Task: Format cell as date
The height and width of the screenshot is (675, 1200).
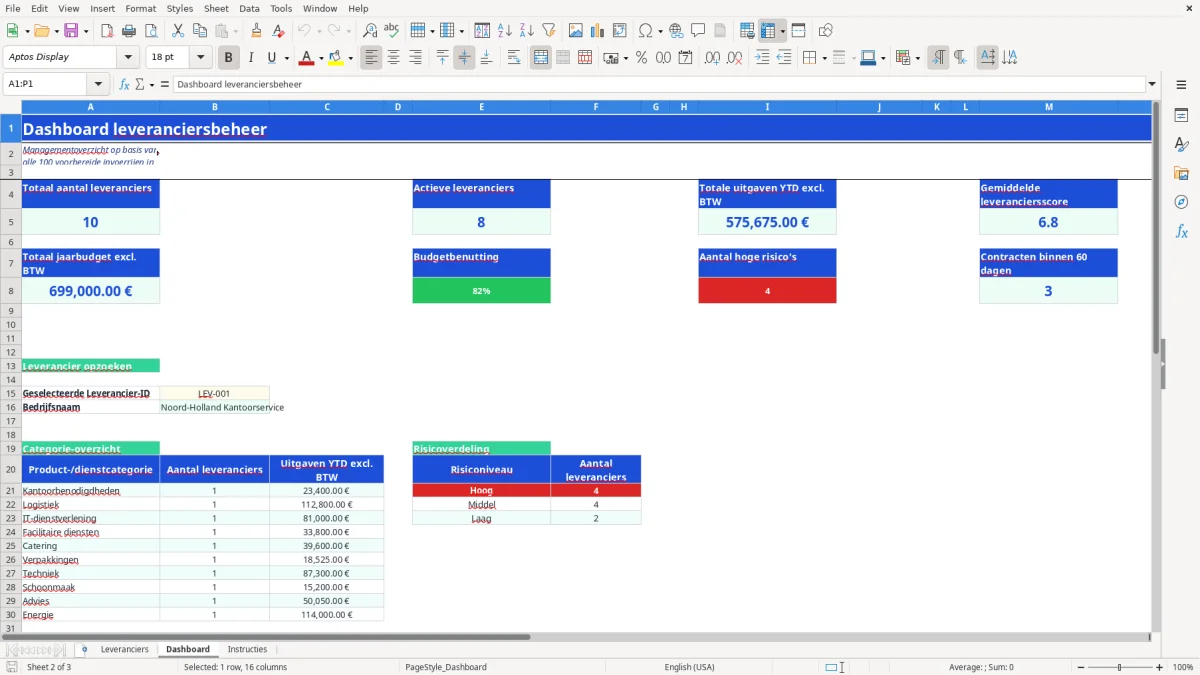Action: click(685, 58)
